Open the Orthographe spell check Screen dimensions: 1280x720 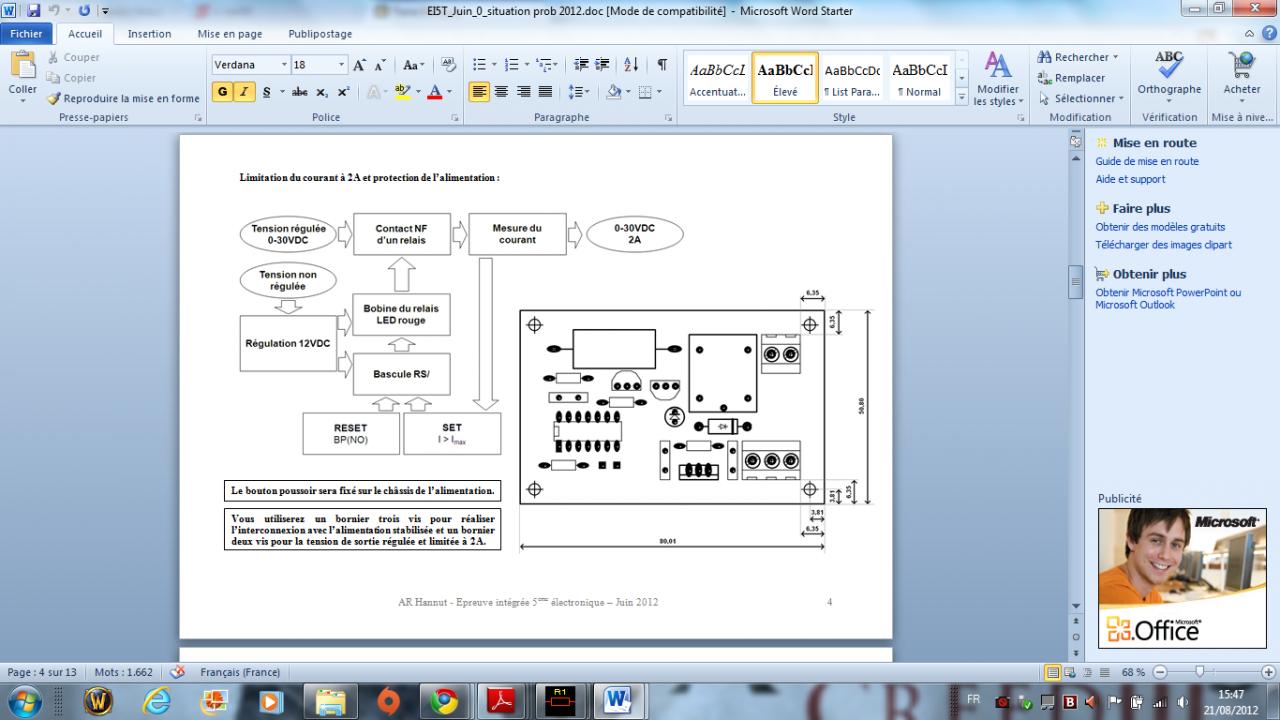pos(1169,76)
